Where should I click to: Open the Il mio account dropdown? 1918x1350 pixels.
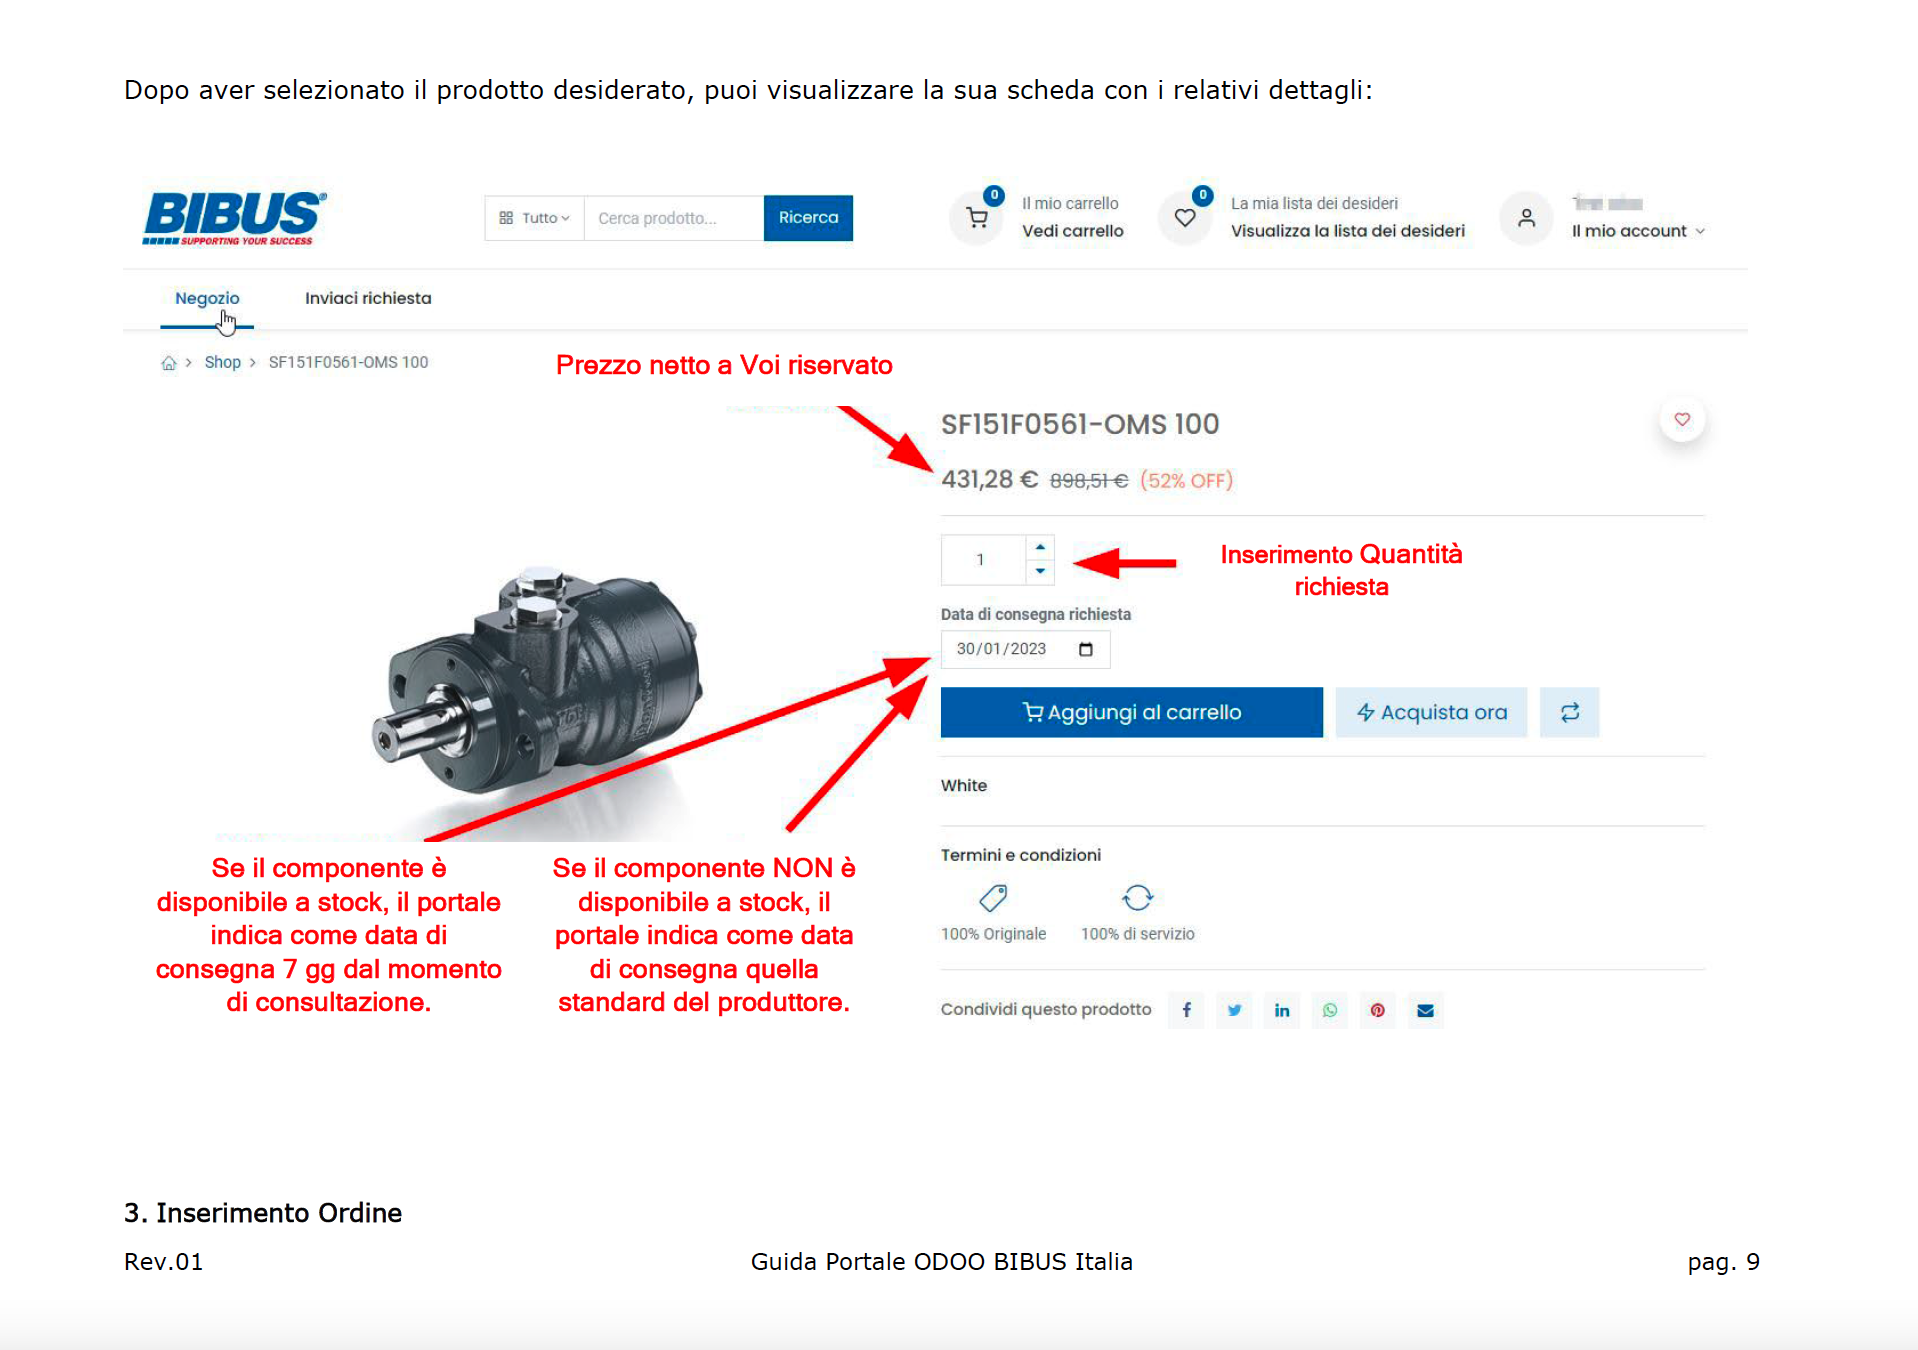click(1637, 231)
